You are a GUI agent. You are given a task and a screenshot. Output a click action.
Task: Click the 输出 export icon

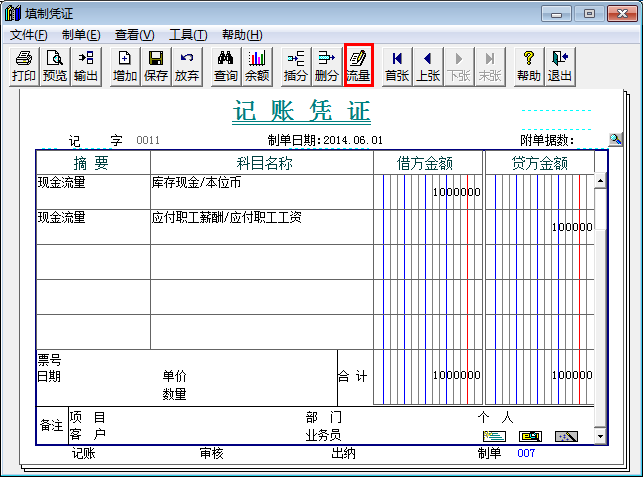click(86, 66)
